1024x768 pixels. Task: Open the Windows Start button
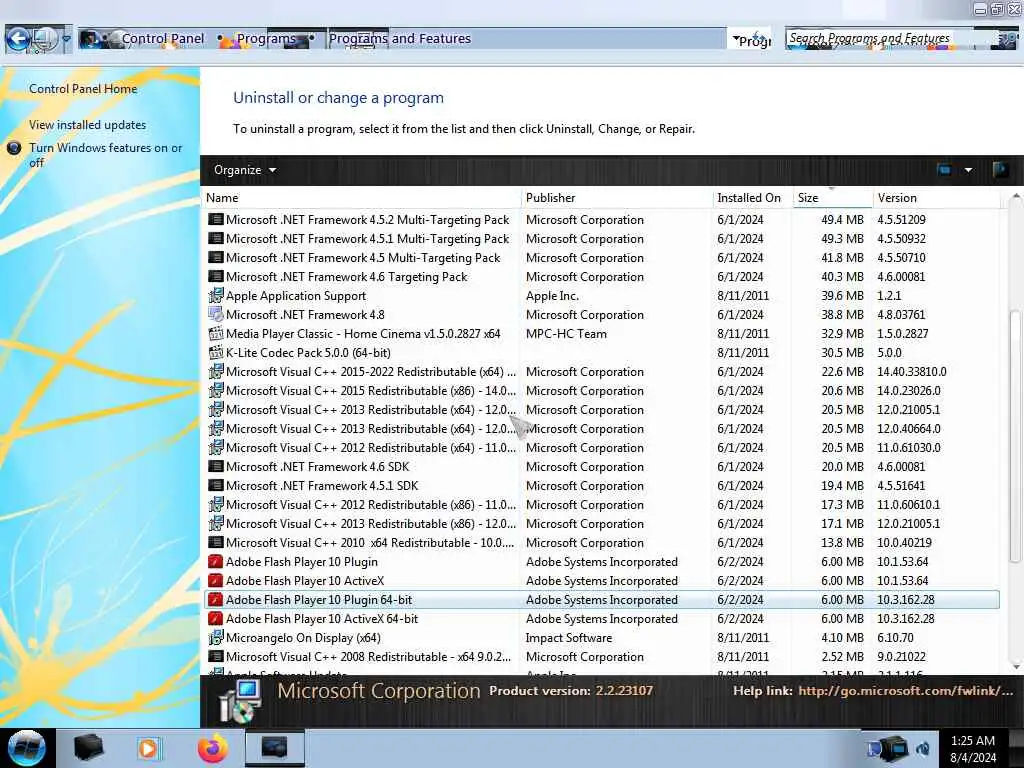pos(26,748)
